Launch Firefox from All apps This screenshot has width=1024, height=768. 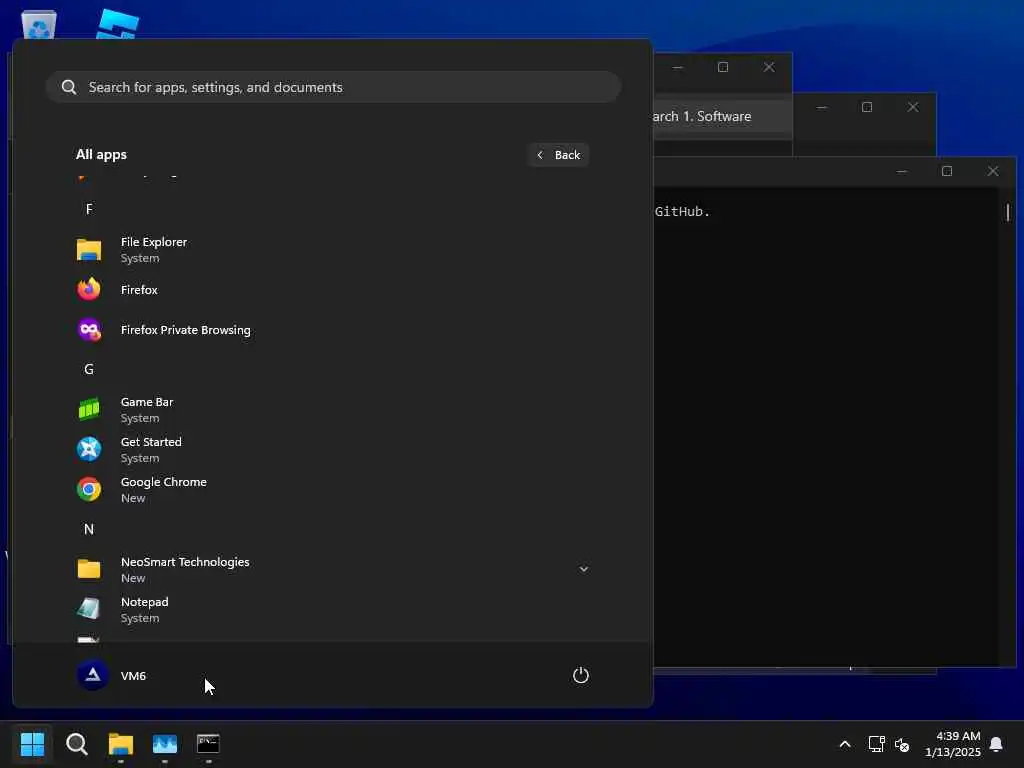[333, 289]
